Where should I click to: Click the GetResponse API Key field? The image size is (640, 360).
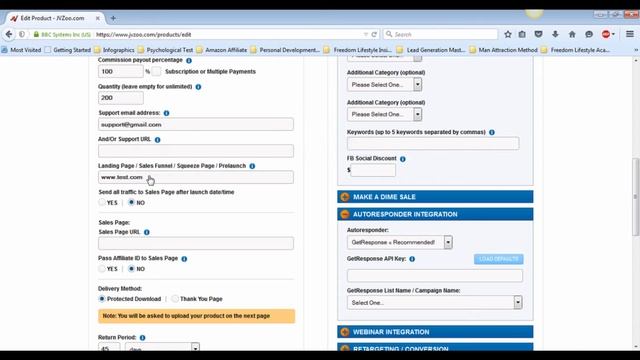click(x=435, y=276)
